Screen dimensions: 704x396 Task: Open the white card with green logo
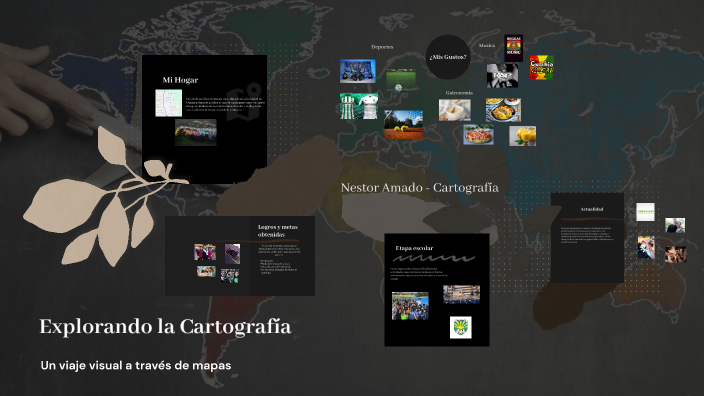(645, 212)
